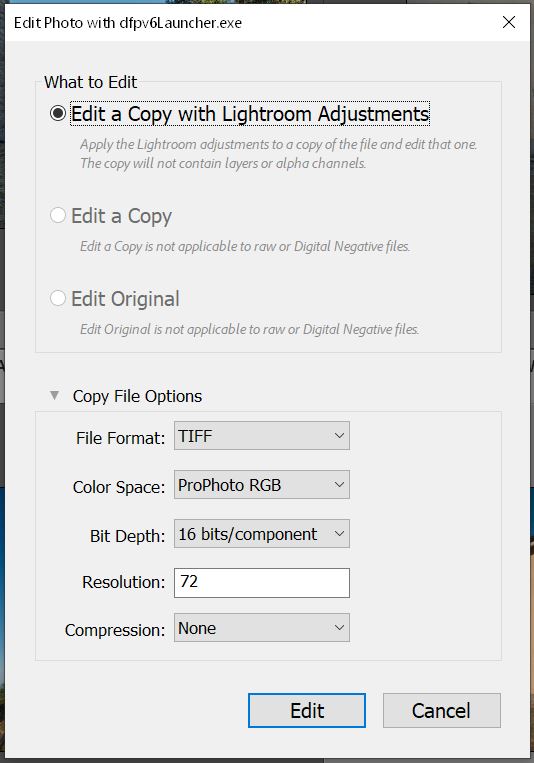Image resolution: width=534 pixels, height=763 pixels.
Task: Click the Compression dropdown arrow chevron
Action: click(x=339, y=628)
